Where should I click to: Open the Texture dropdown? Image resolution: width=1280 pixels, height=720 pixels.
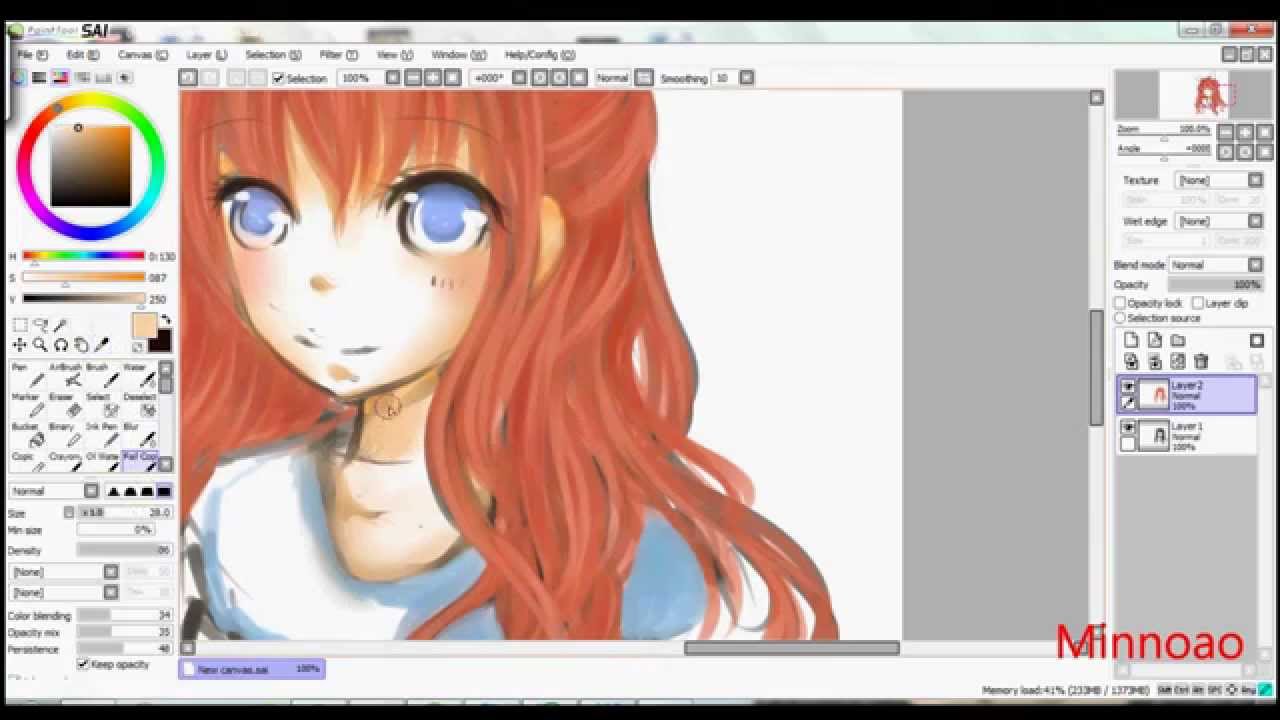coord(1220,180)
